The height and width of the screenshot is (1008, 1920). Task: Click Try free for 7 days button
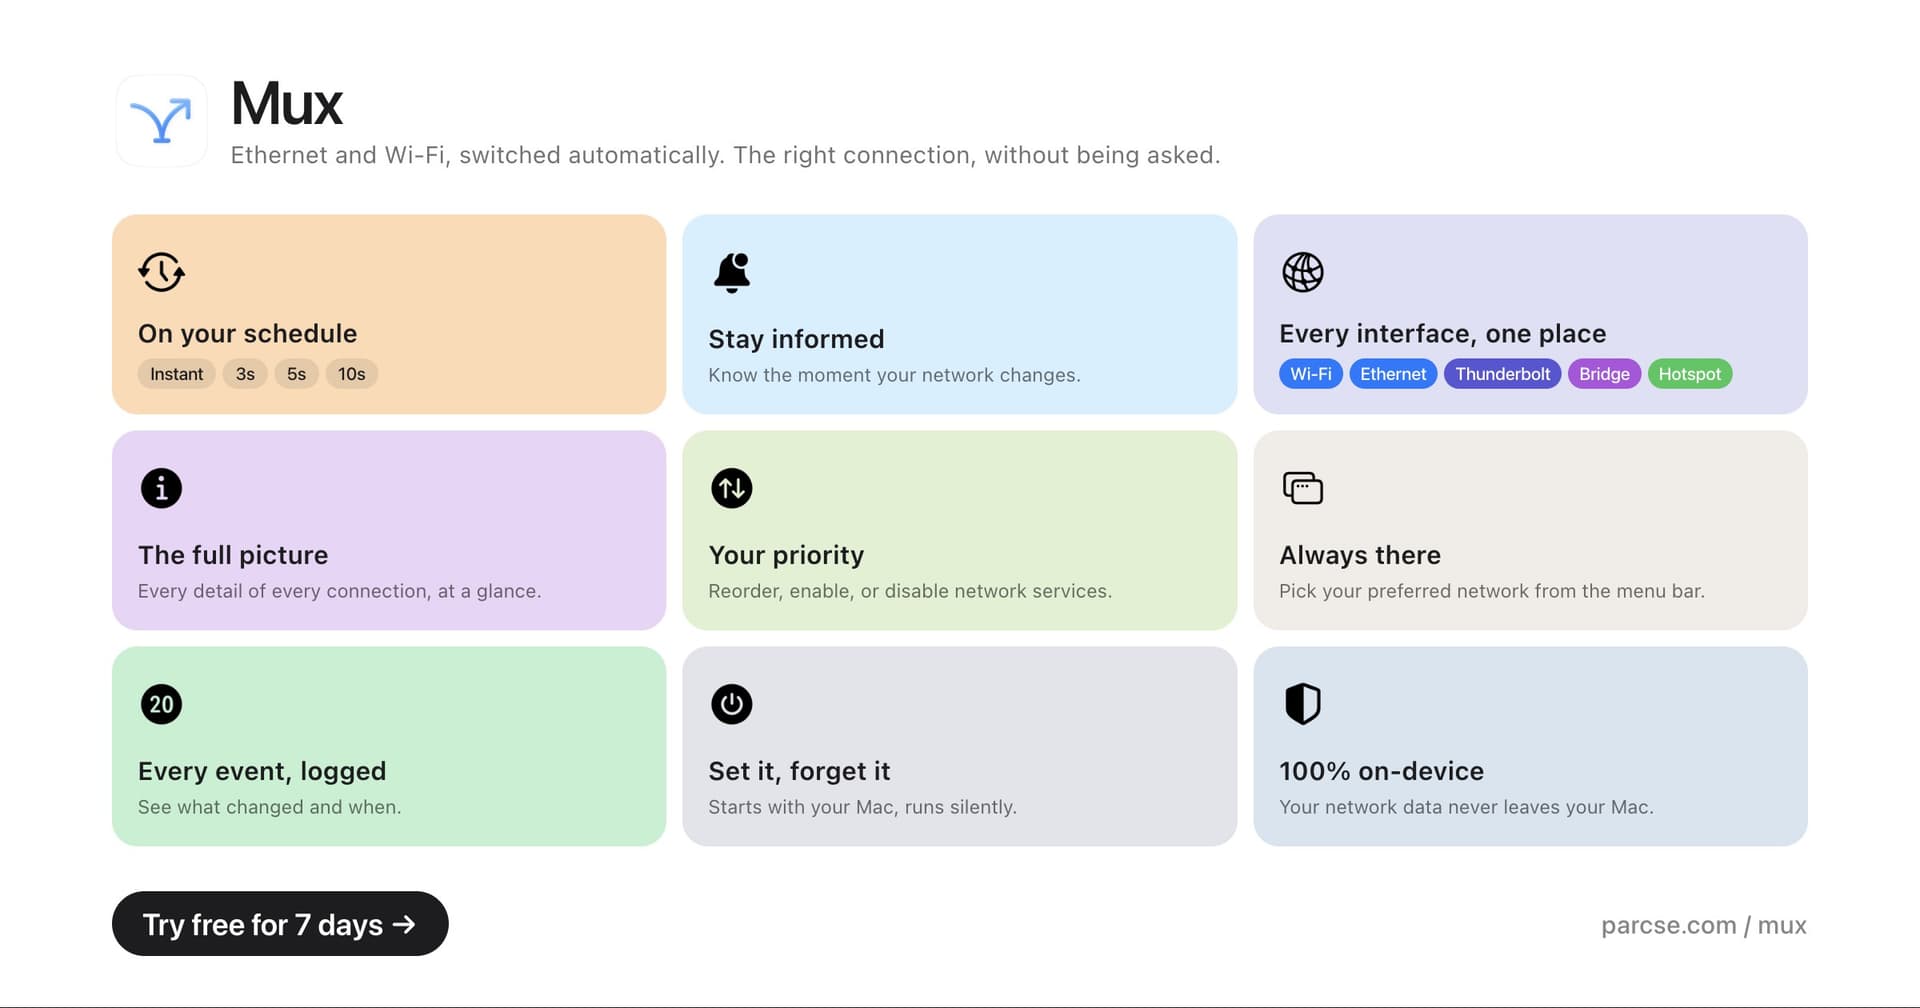tap(280, 924)
